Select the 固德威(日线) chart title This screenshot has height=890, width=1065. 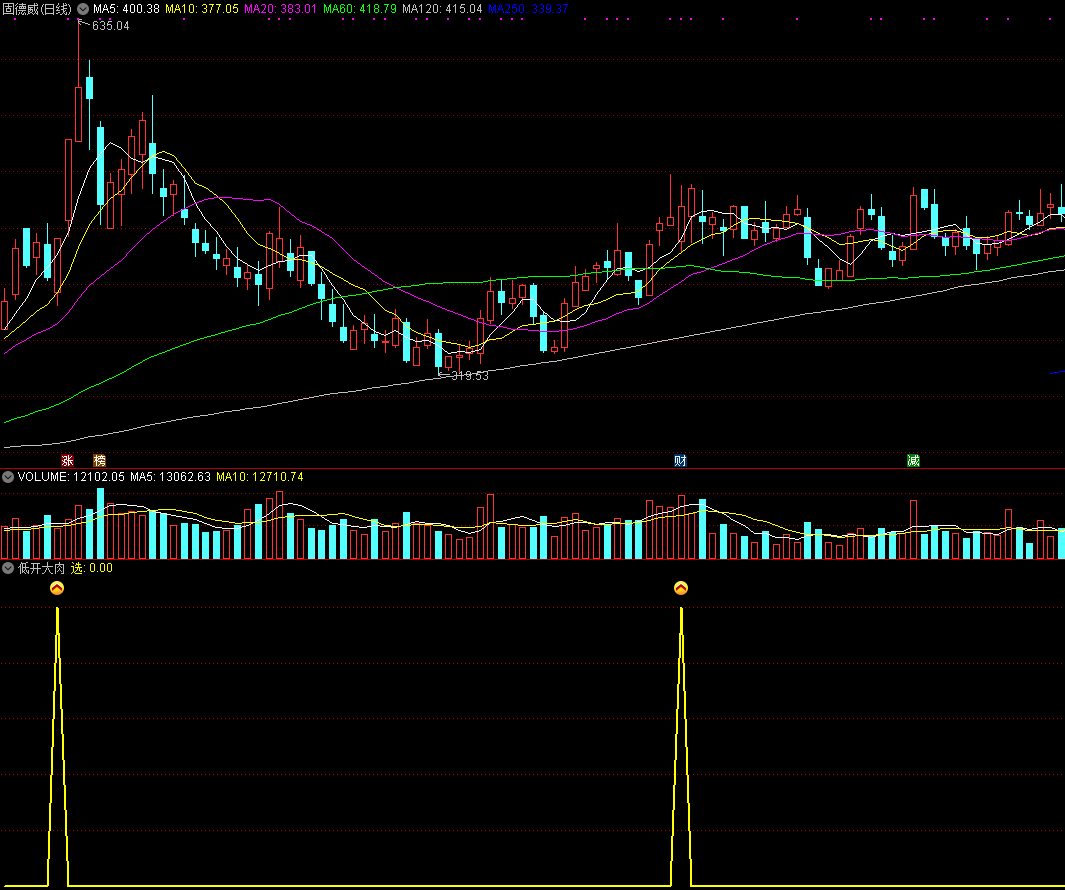tap(37, 9)
